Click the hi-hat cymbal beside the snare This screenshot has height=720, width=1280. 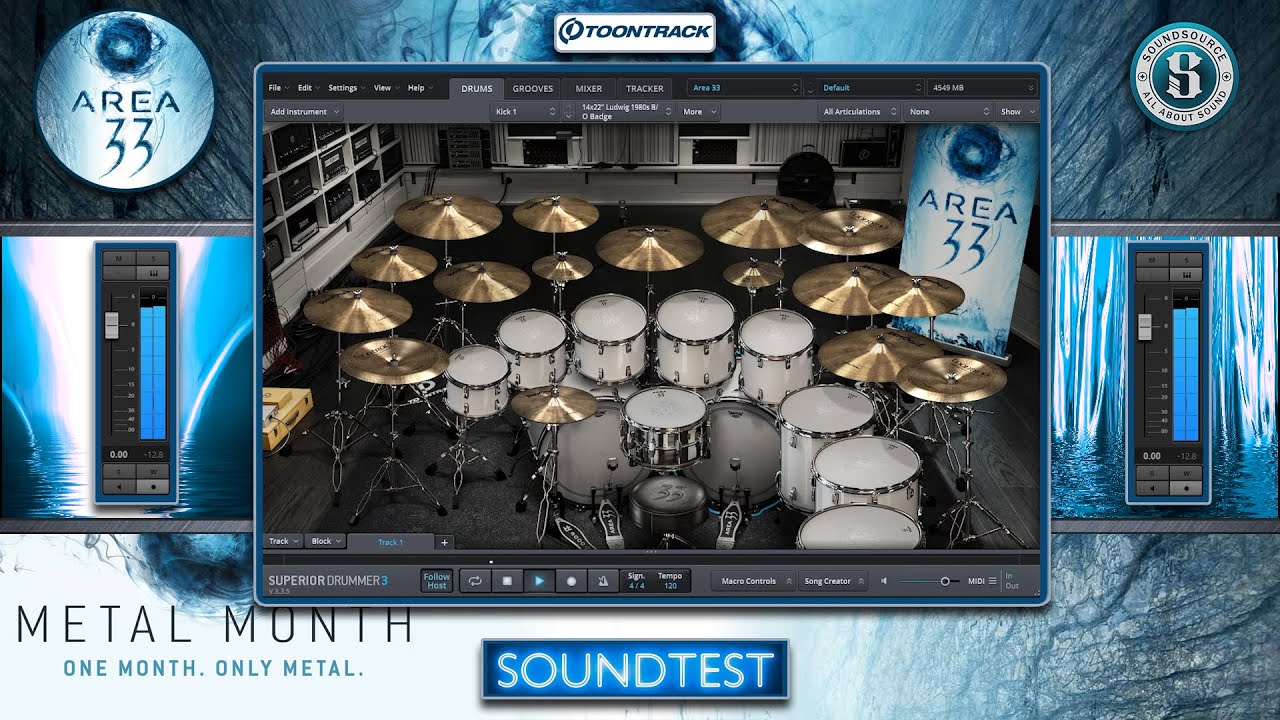(x=553, y=404)
